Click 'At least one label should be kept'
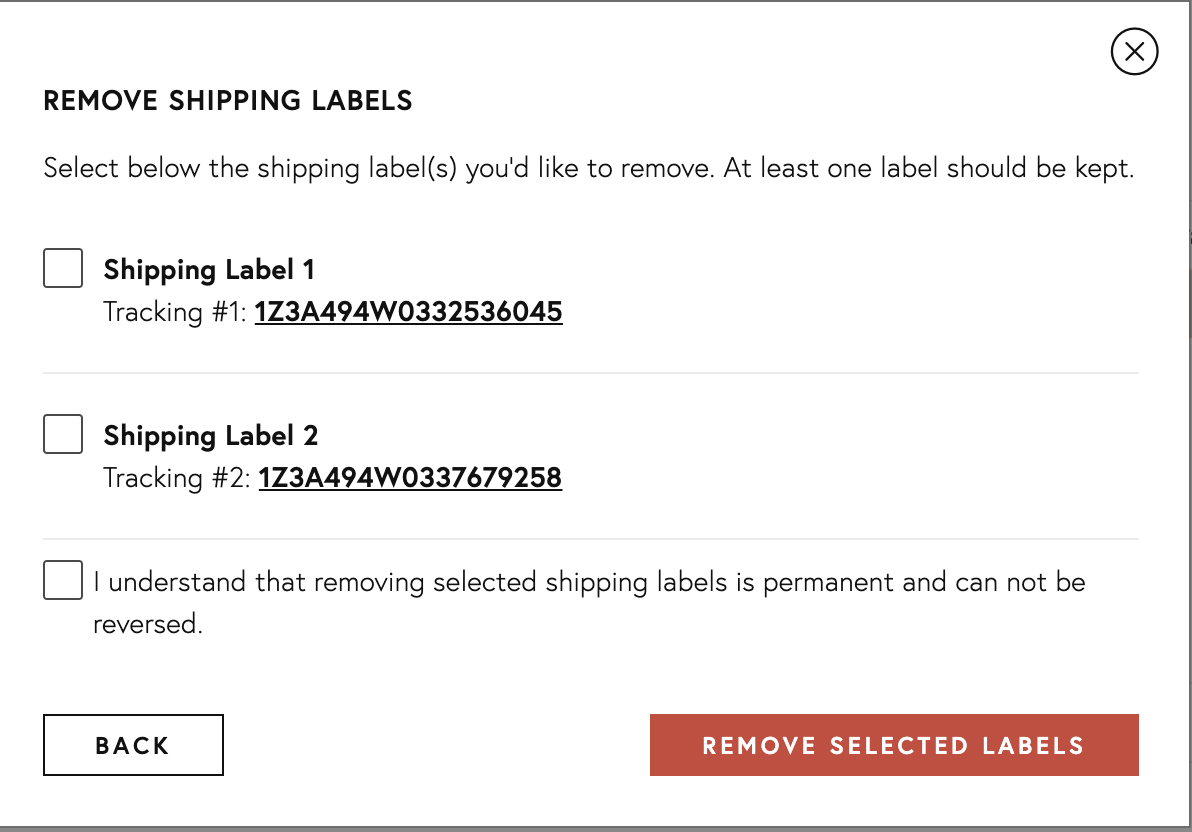 coord(928,168)
